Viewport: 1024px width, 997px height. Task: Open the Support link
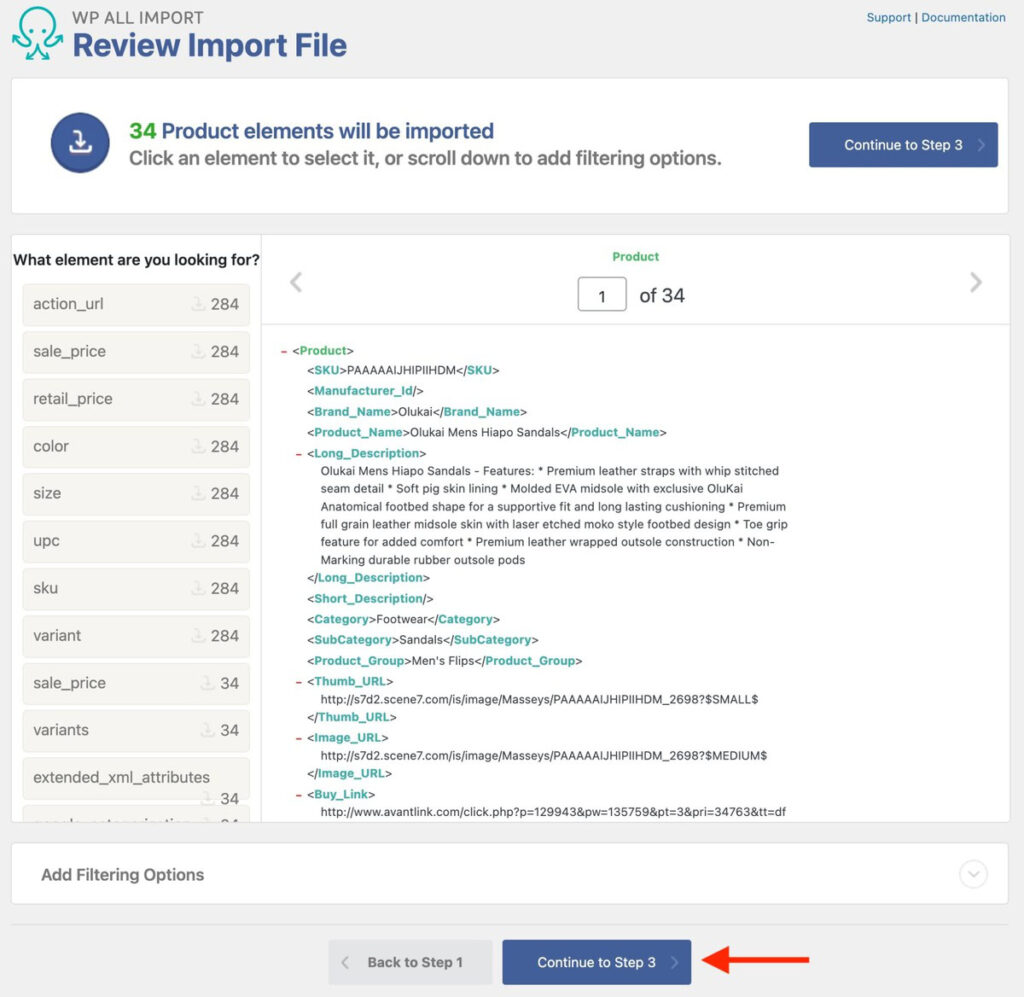point(888,18)
